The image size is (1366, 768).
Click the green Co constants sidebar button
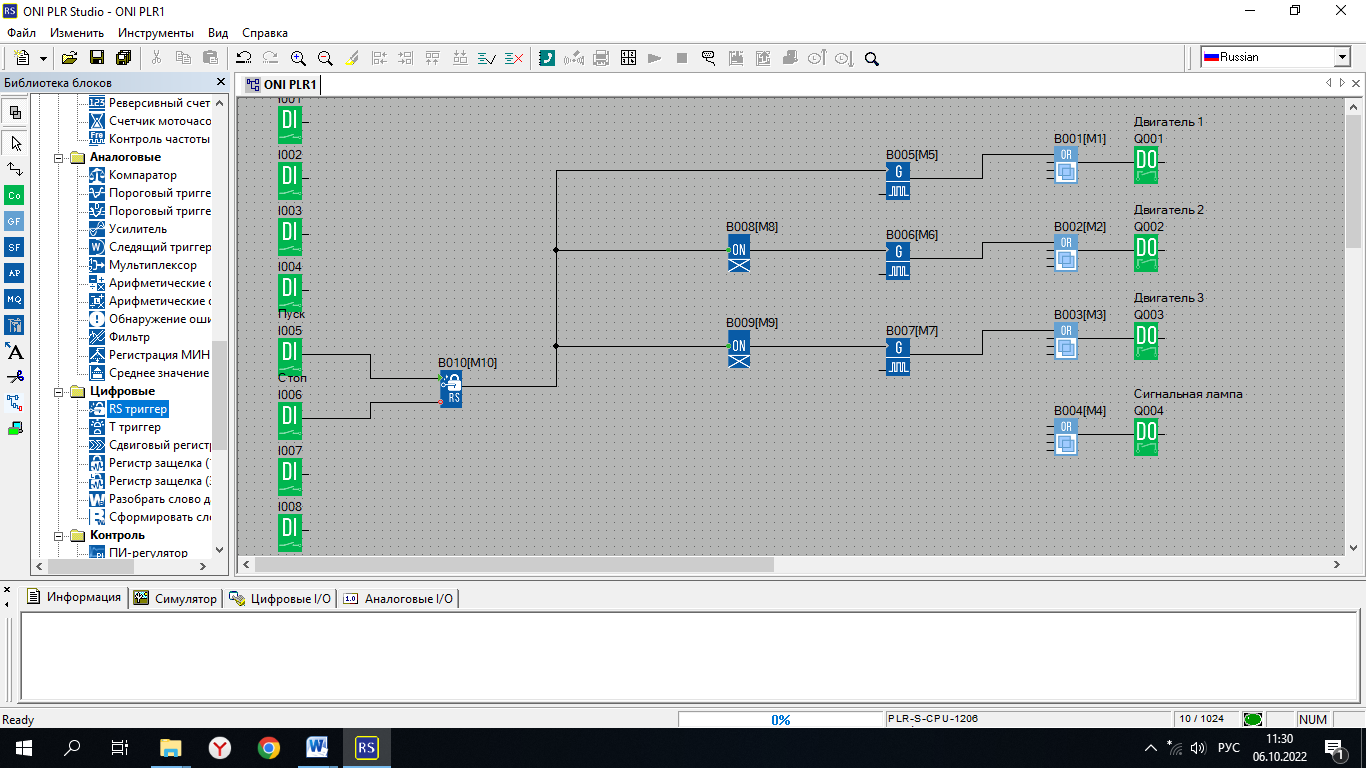15,195
